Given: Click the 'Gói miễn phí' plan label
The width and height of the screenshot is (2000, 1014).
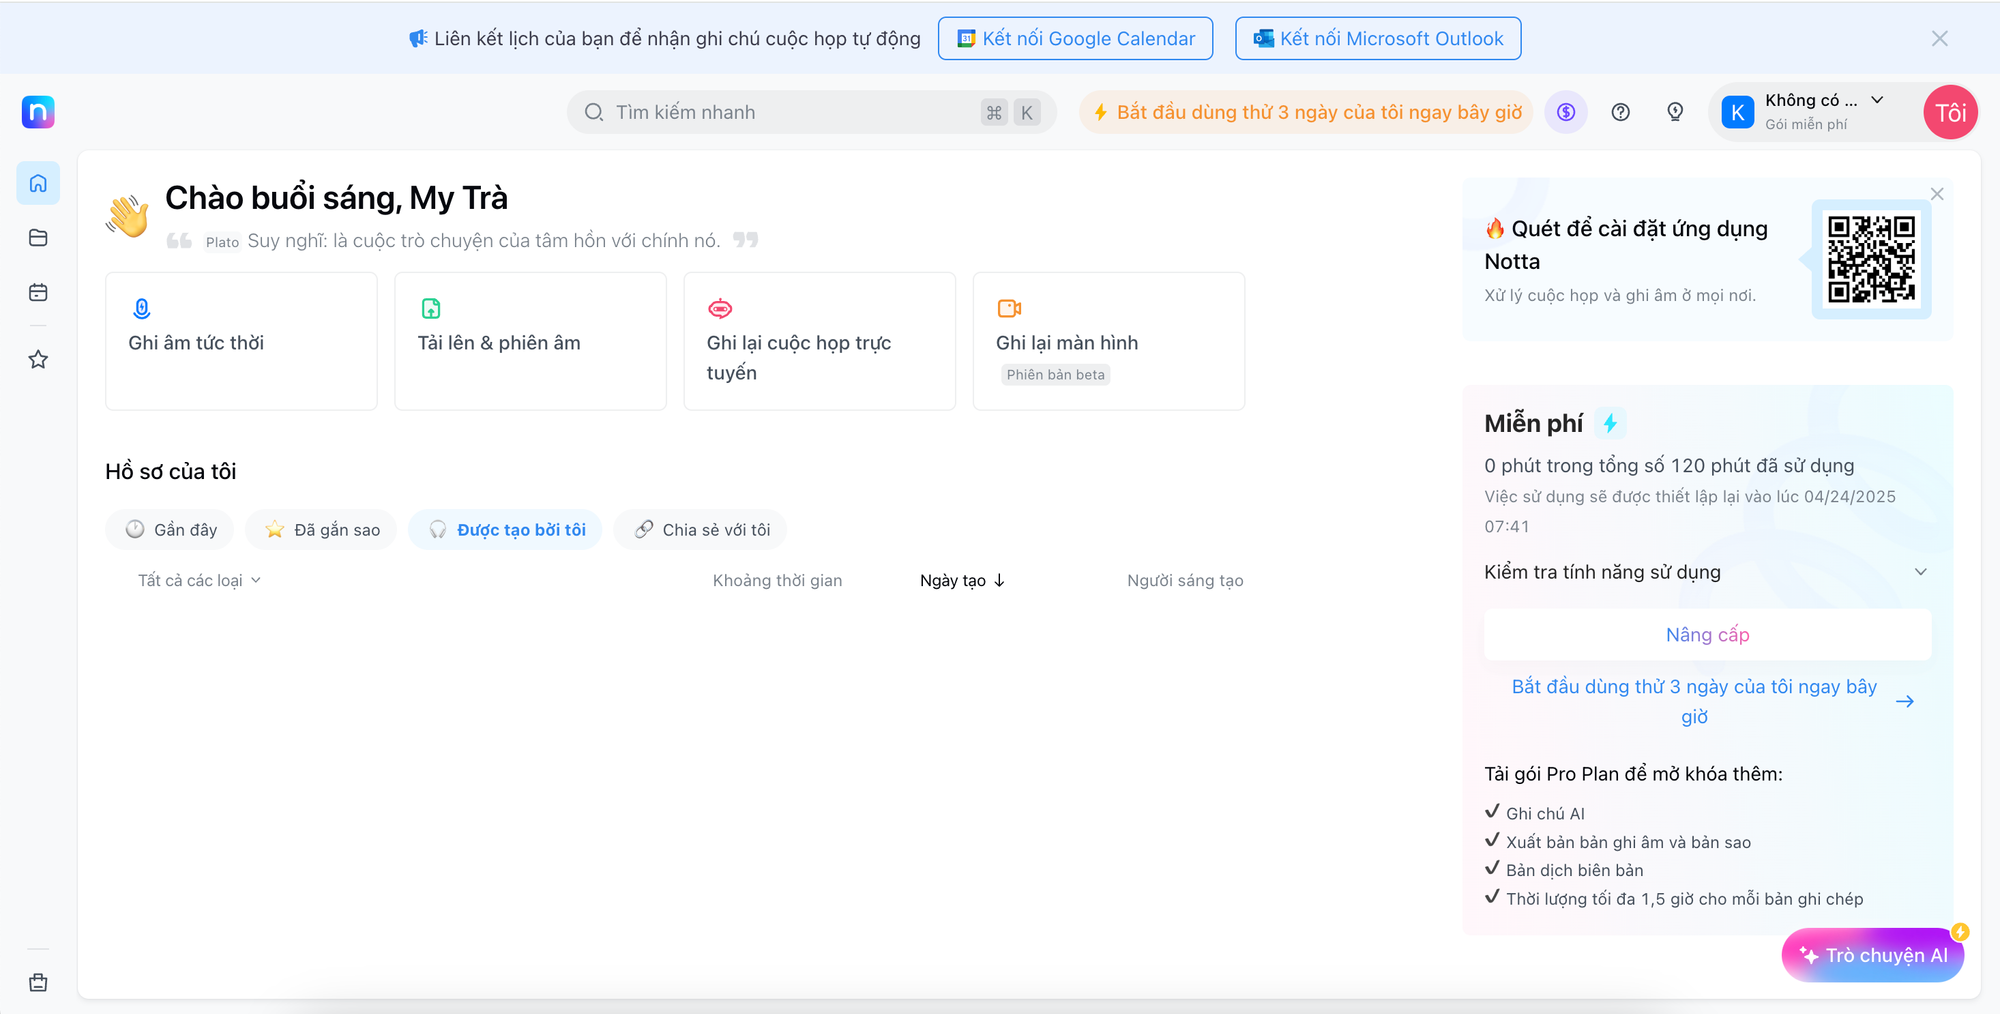Looking at the screenshot, I should click(x=1806, y=124).
